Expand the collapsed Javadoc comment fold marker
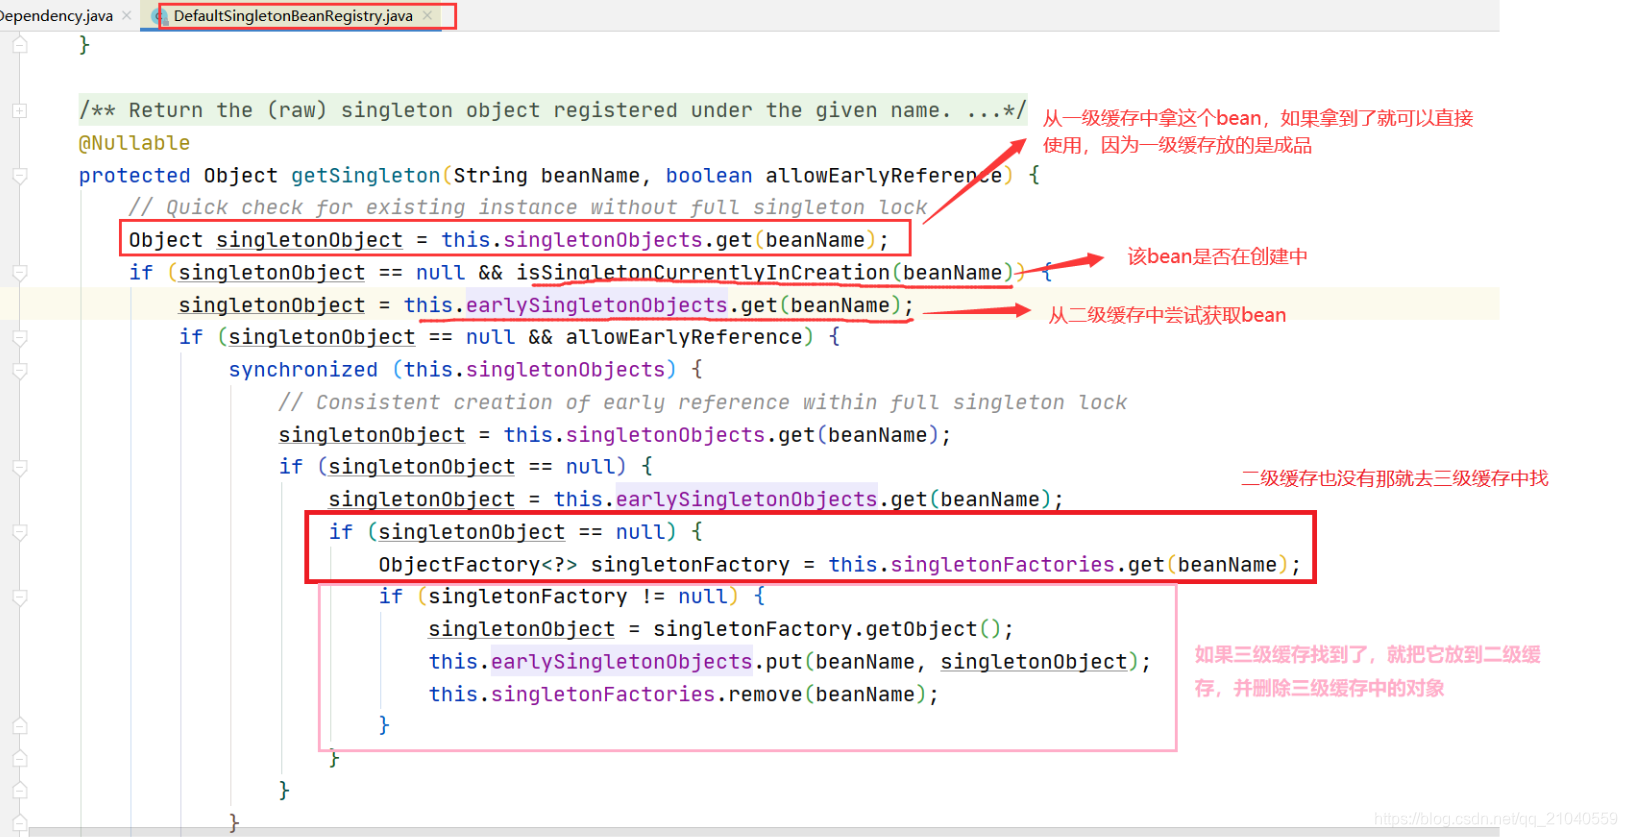Image resolution: width=1627 pixels, height=837 pixels. pos(19,110)
